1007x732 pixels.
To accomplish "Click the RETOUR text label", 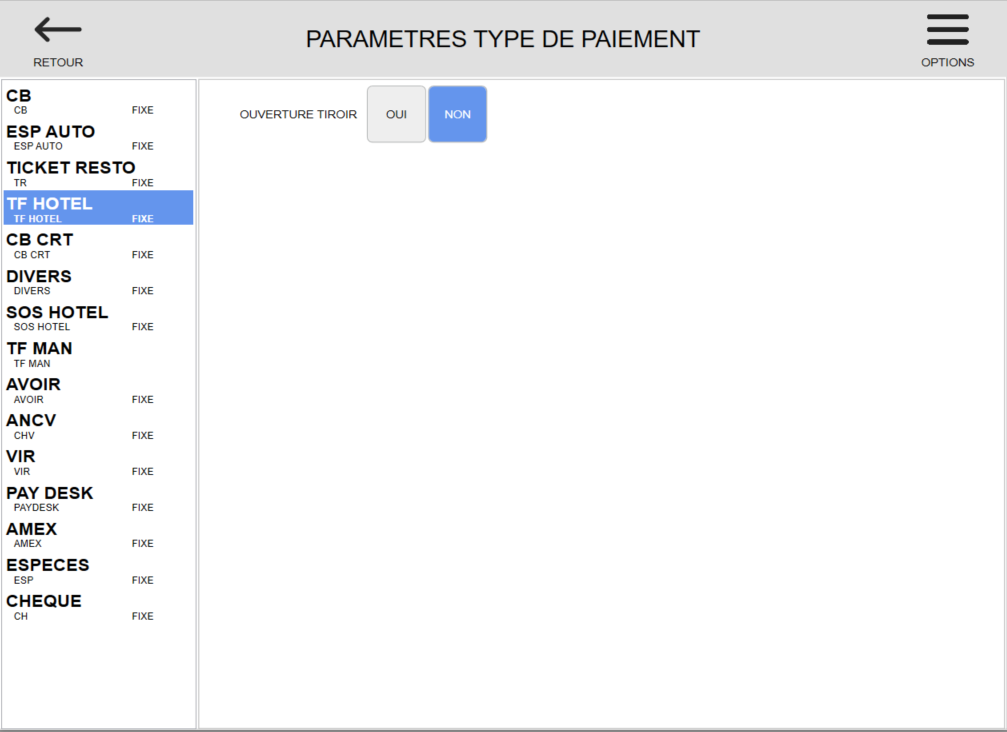I will 58,62.
